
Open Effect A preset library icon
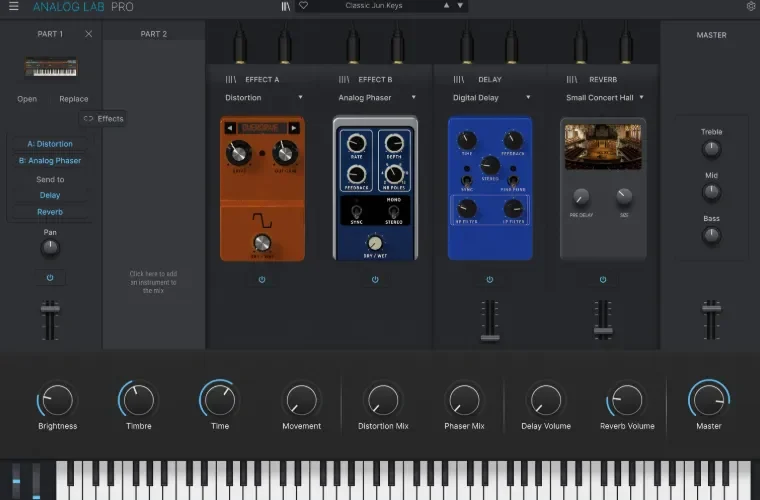point(231,79)
